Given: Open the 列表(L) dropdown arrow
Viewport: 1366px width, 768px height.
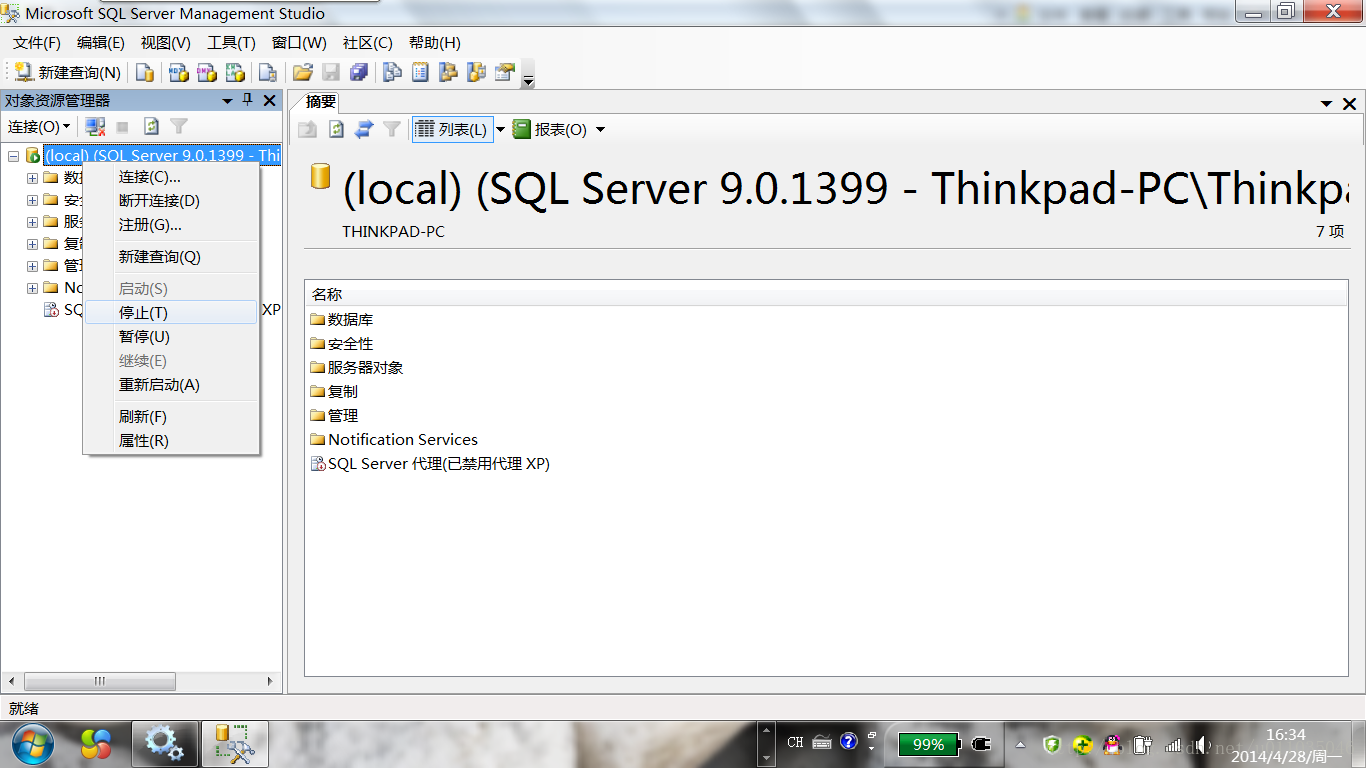Looking at the screenshot, I should 501,130.
